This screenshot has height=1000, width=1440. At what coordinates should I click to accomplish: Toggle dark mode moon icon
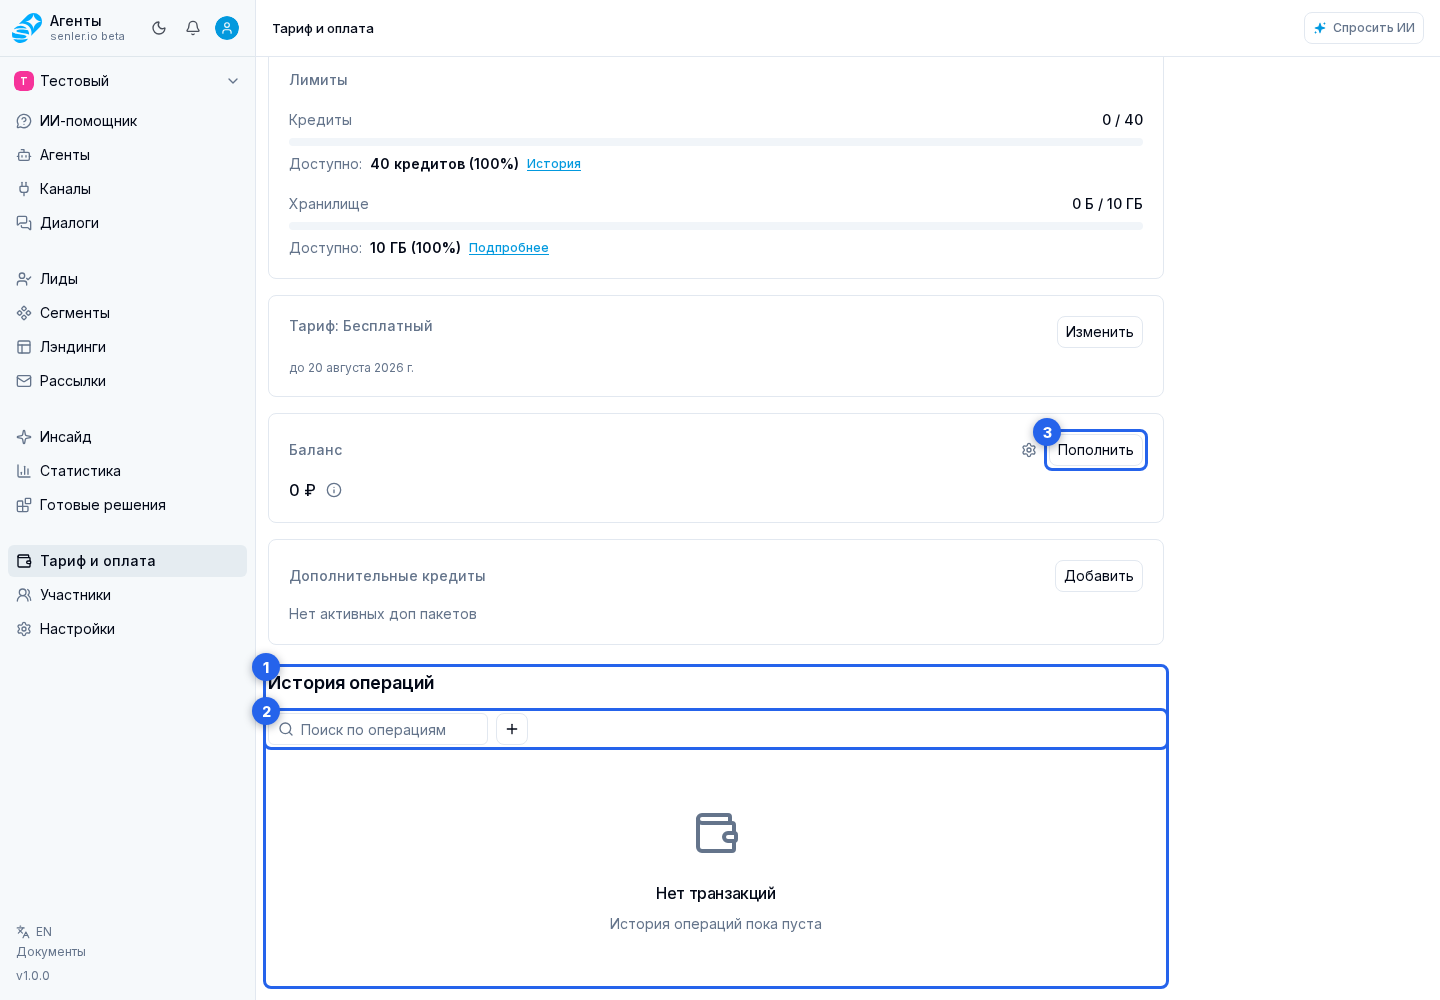click(x=159, y=28)
